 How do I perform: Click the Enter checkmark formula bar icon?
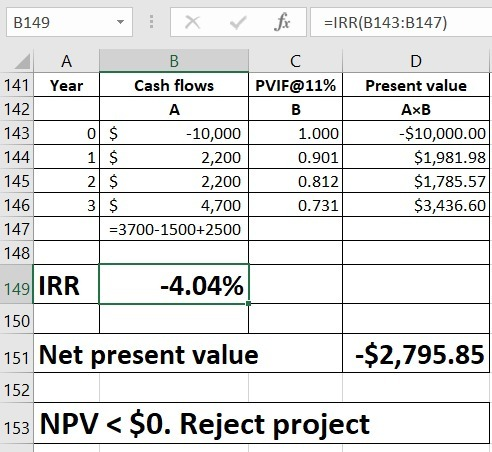[x=238, y=23]
